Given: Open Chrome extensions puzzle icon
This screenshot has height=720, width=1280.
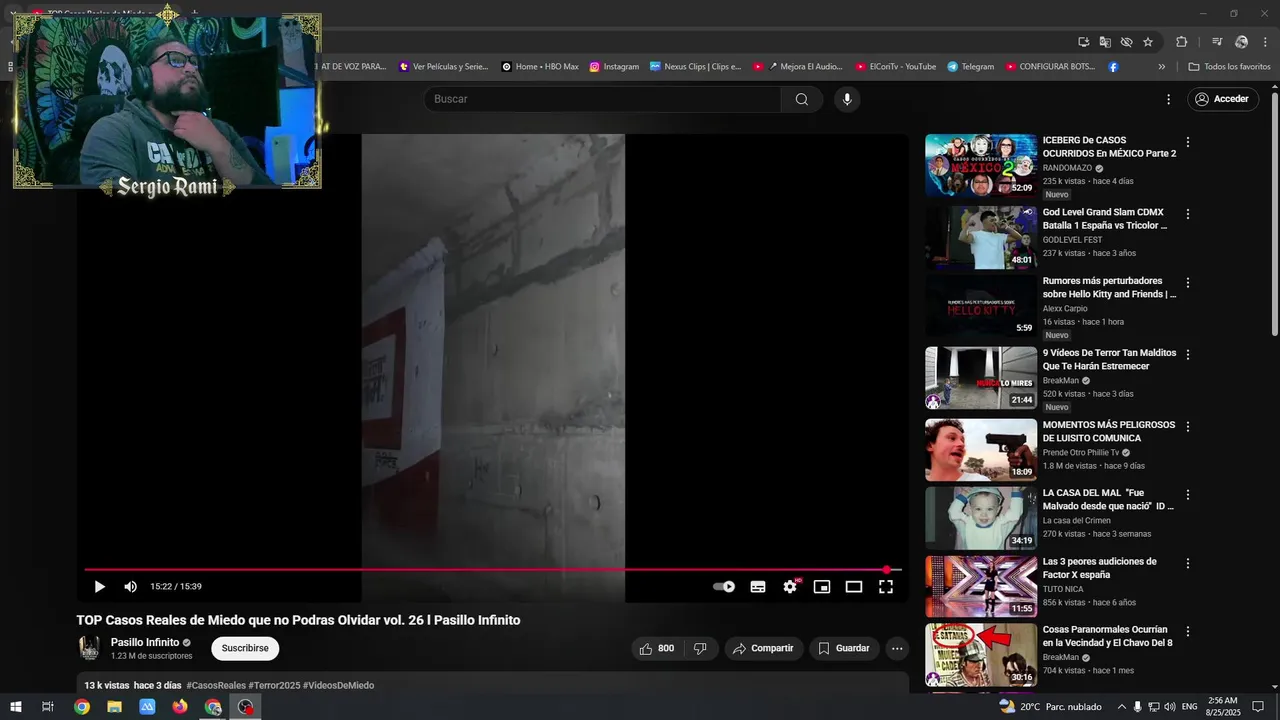Looking at the screenshot, I should pos(1181,42).
